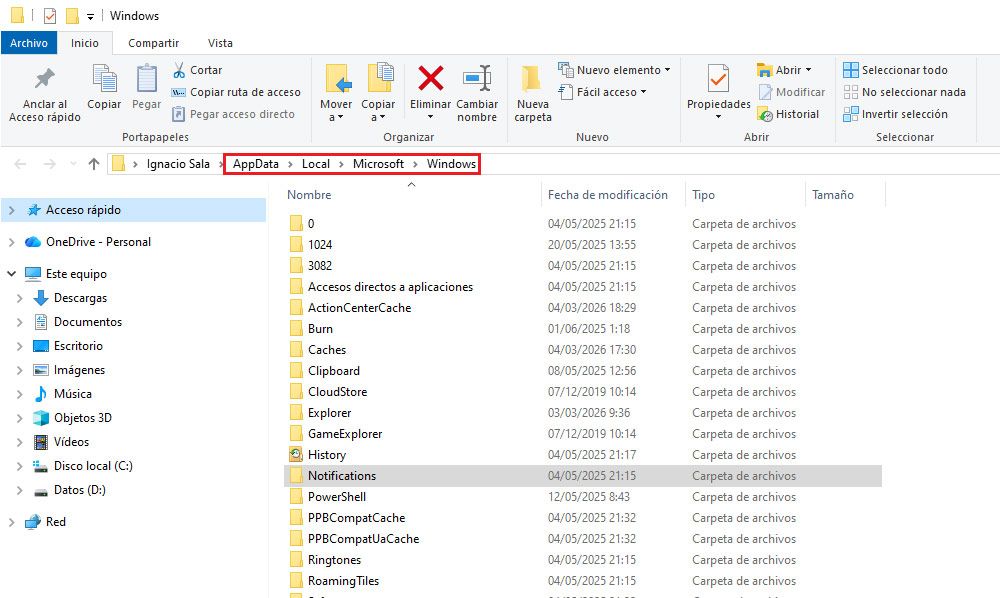Click the Properties checkmark in title bar

(x=50, y=16)
